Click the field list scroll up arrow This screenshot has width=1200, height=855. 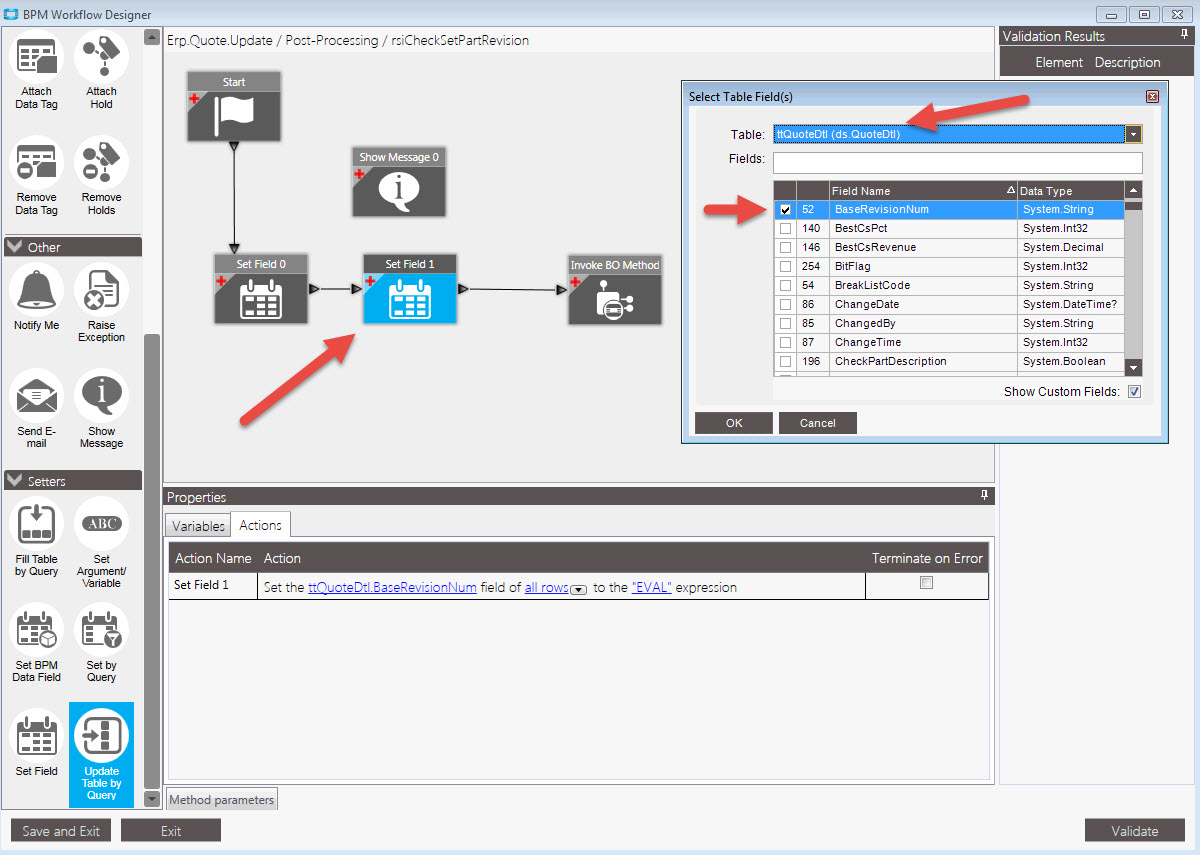click(x=1133, y=191)
